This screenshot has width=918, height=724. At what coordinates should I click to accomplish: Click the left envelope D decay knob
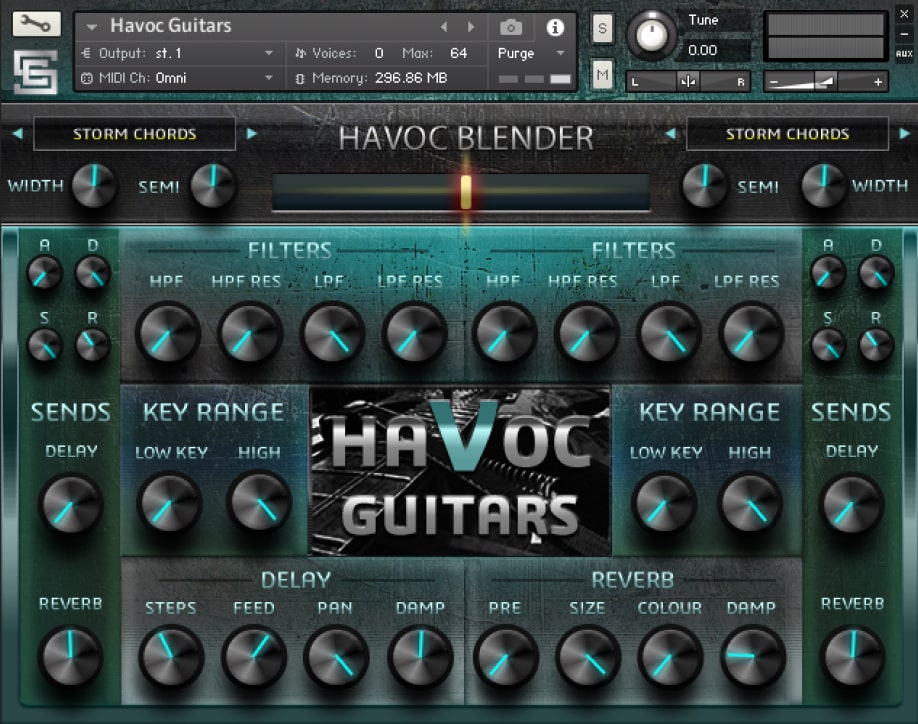click(93, 273)
